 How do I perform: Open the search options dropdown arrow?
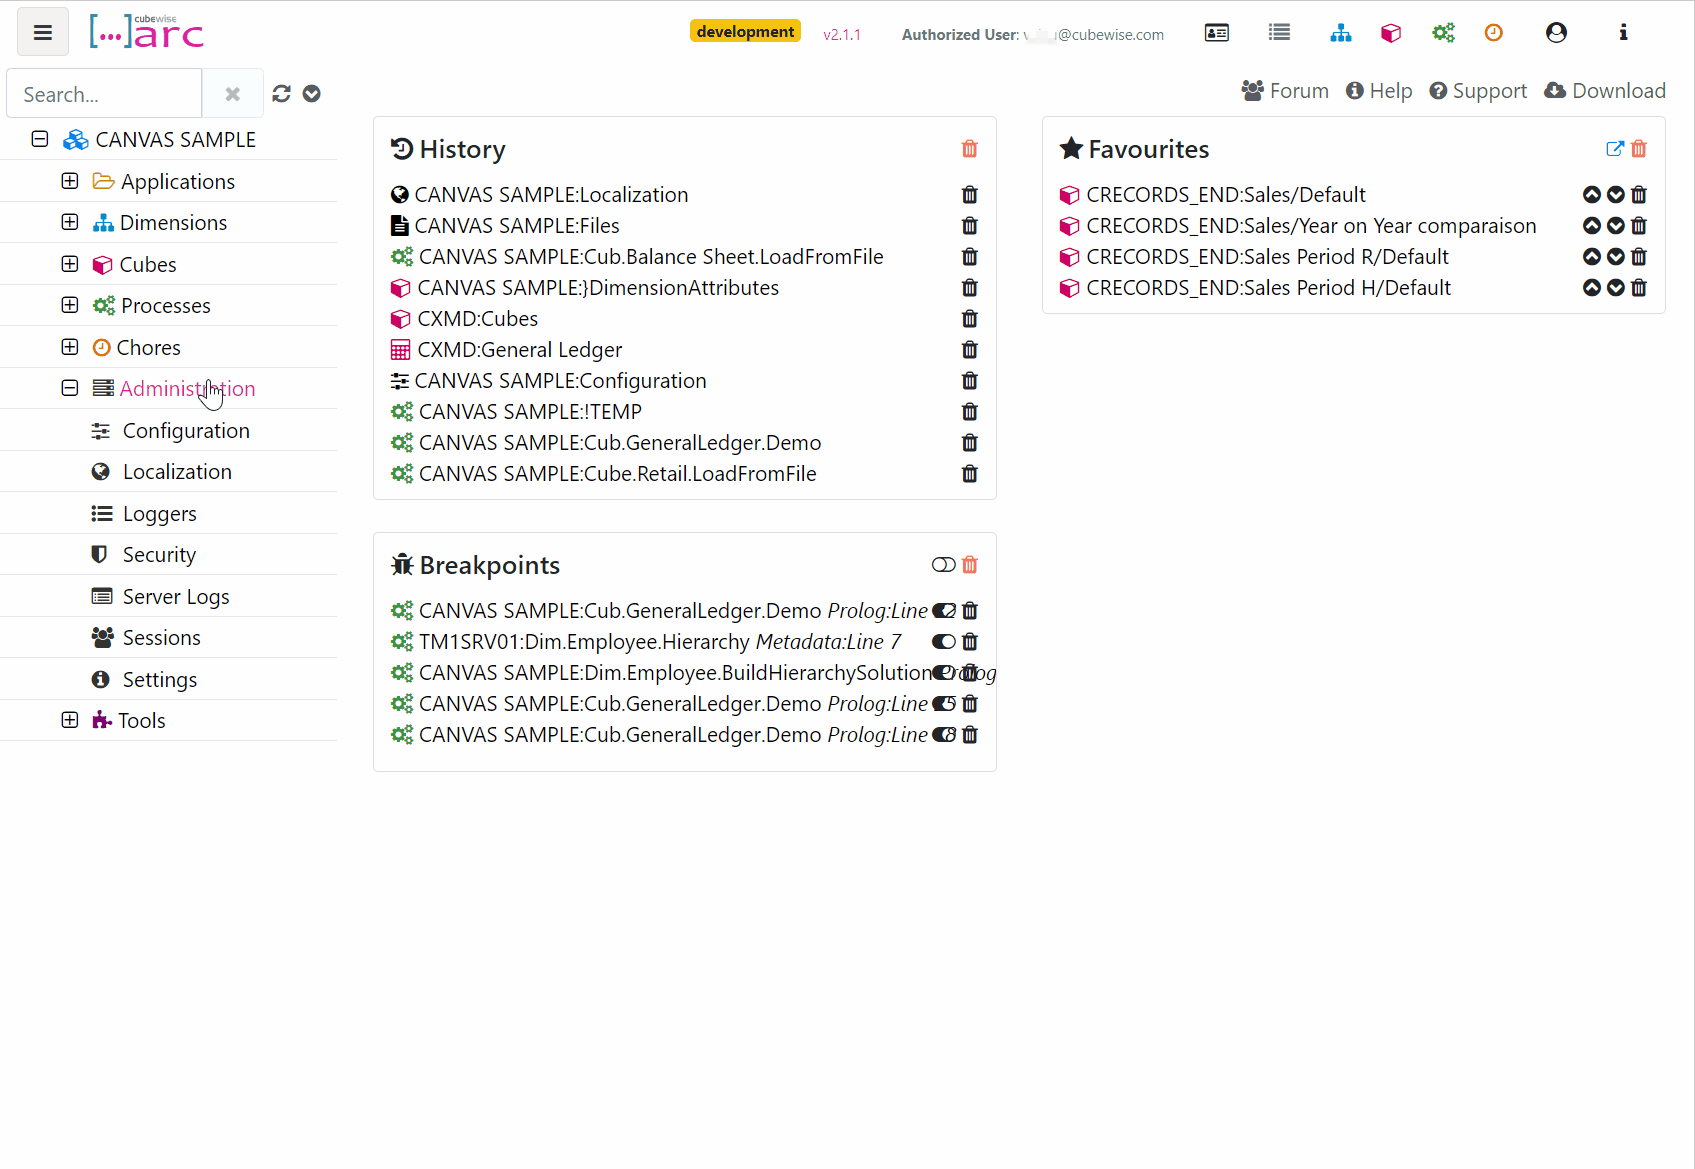coord(311,93)
